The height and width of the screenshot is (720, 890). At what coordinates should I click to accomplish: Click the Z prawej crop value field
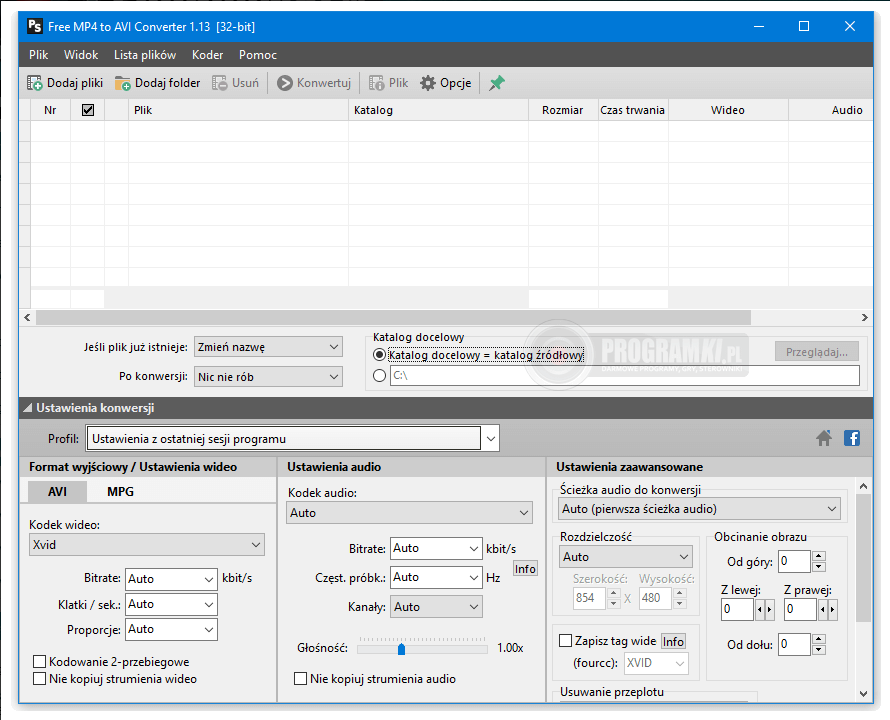(800, 610)
